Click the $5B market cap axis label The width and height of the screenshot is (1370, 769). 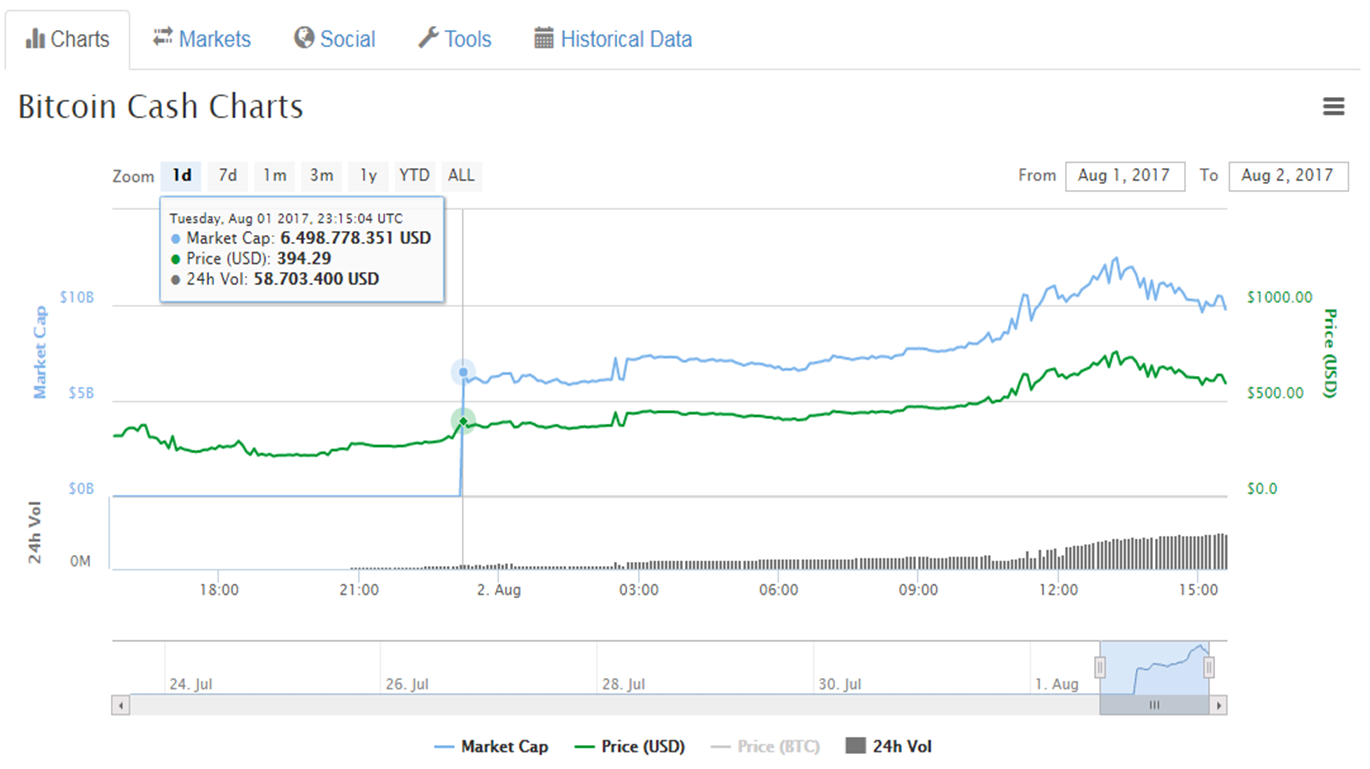83,393
